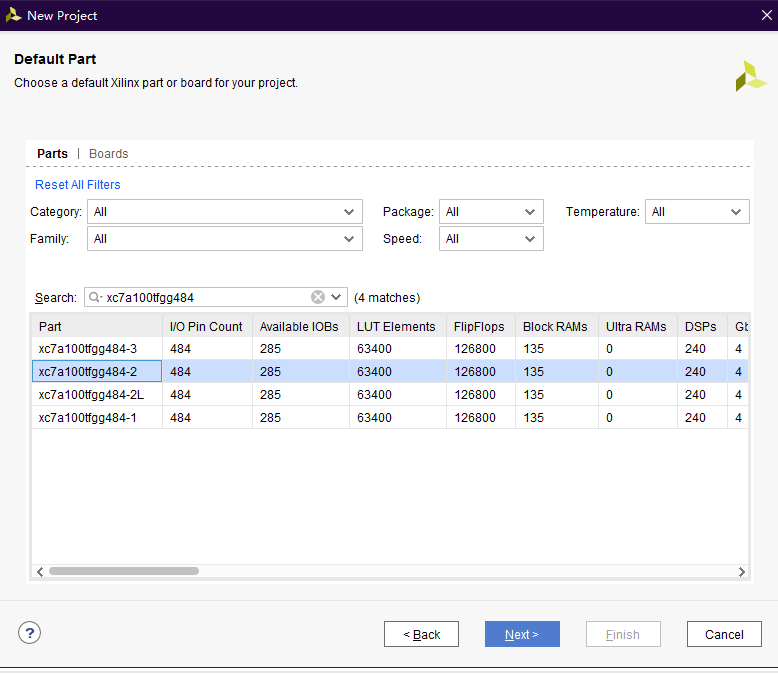Select part xc7a100tfgg484-2
The image size is (778, 675).
click(97, 372)
